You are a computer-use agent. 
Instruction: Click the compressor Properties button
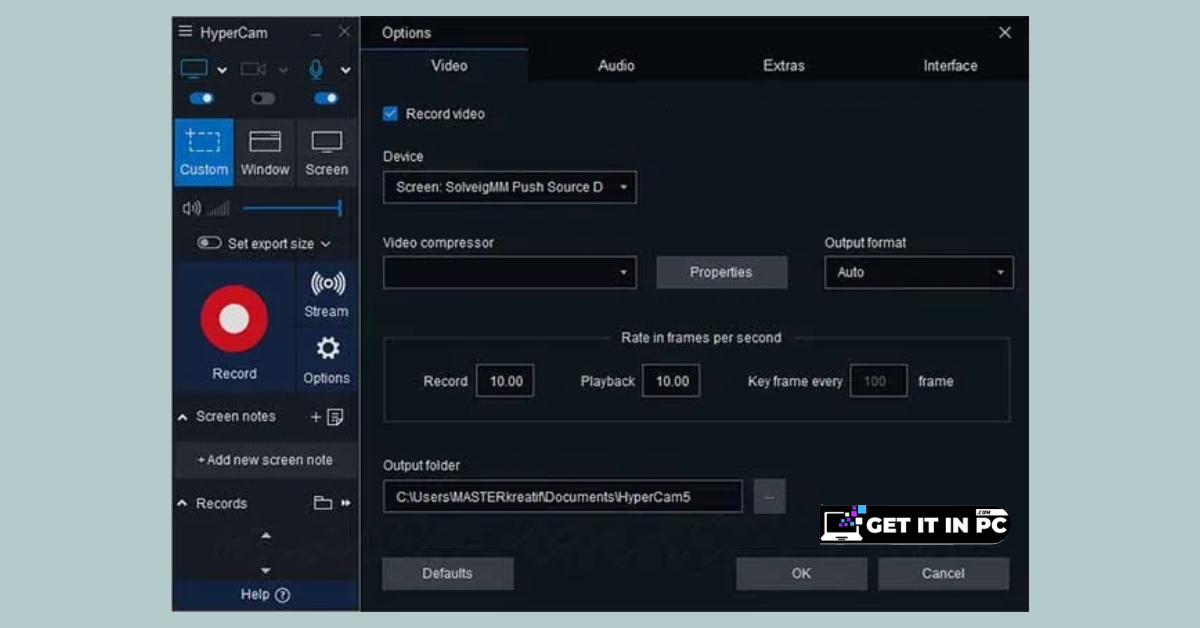pyautogui.click(x=721, y=272)
